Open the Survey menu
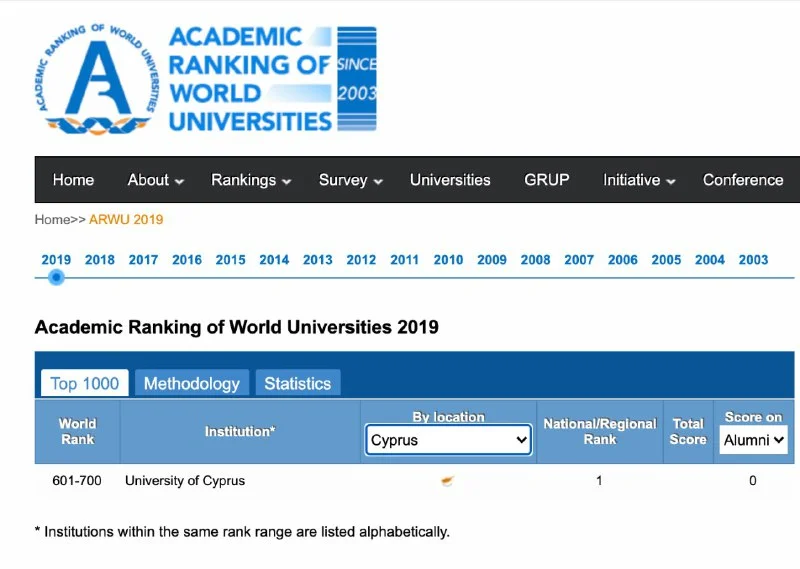This screenshot has width=800, height=569. click(350, 180)
